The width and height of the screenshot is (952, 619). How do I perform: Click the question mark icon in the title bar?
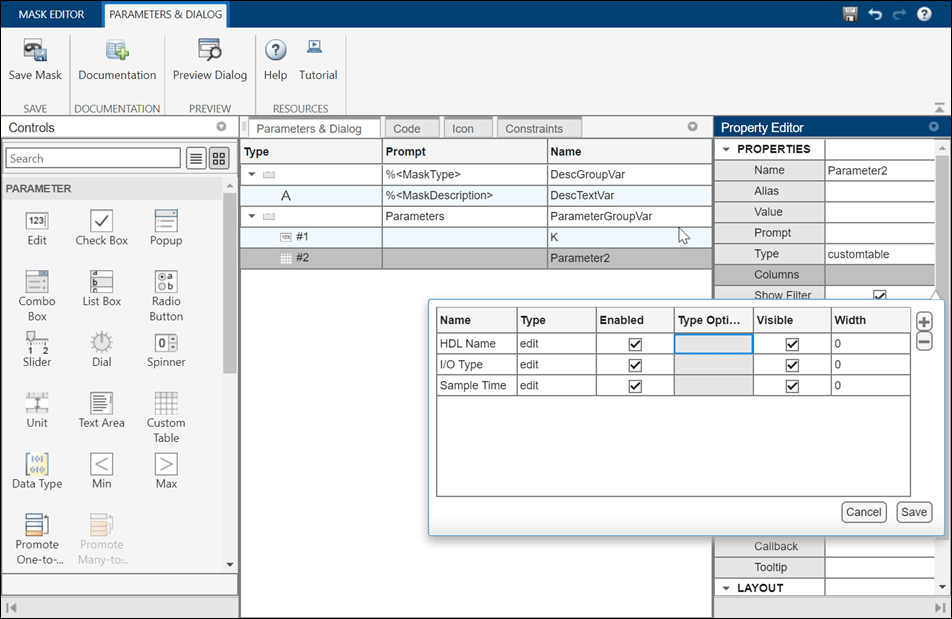pyautogui.click(x=924, y=14)
